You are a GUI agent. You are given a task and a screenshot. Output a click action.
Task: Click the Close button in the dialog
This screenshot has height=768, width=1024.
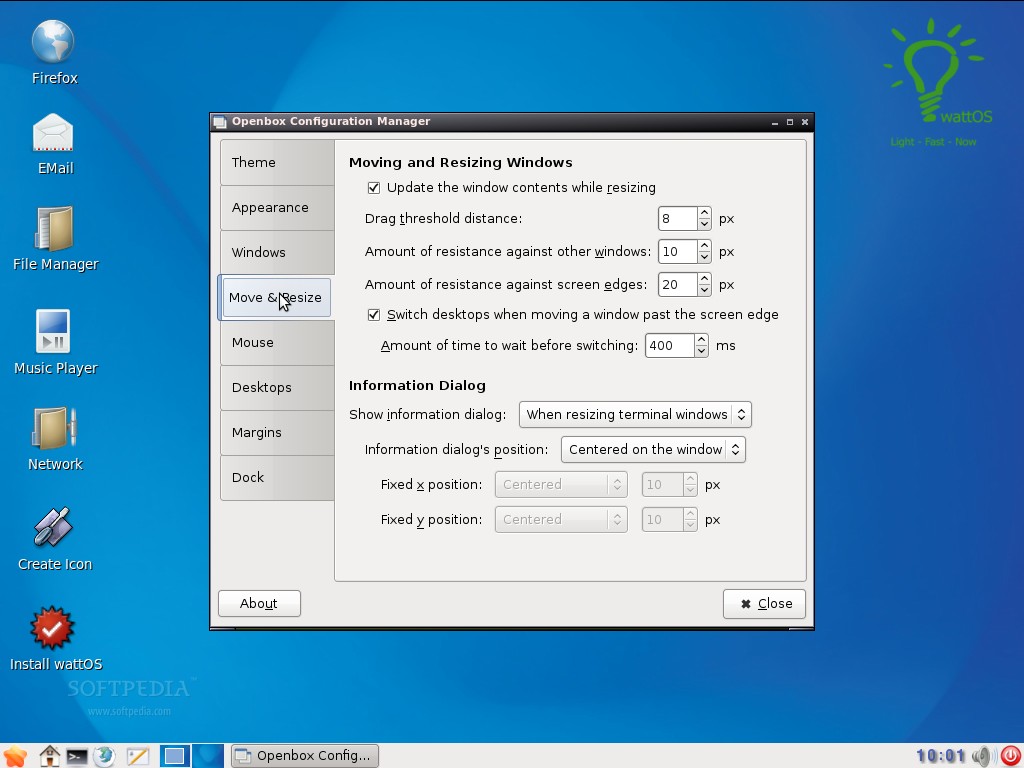tap(764, 604)
